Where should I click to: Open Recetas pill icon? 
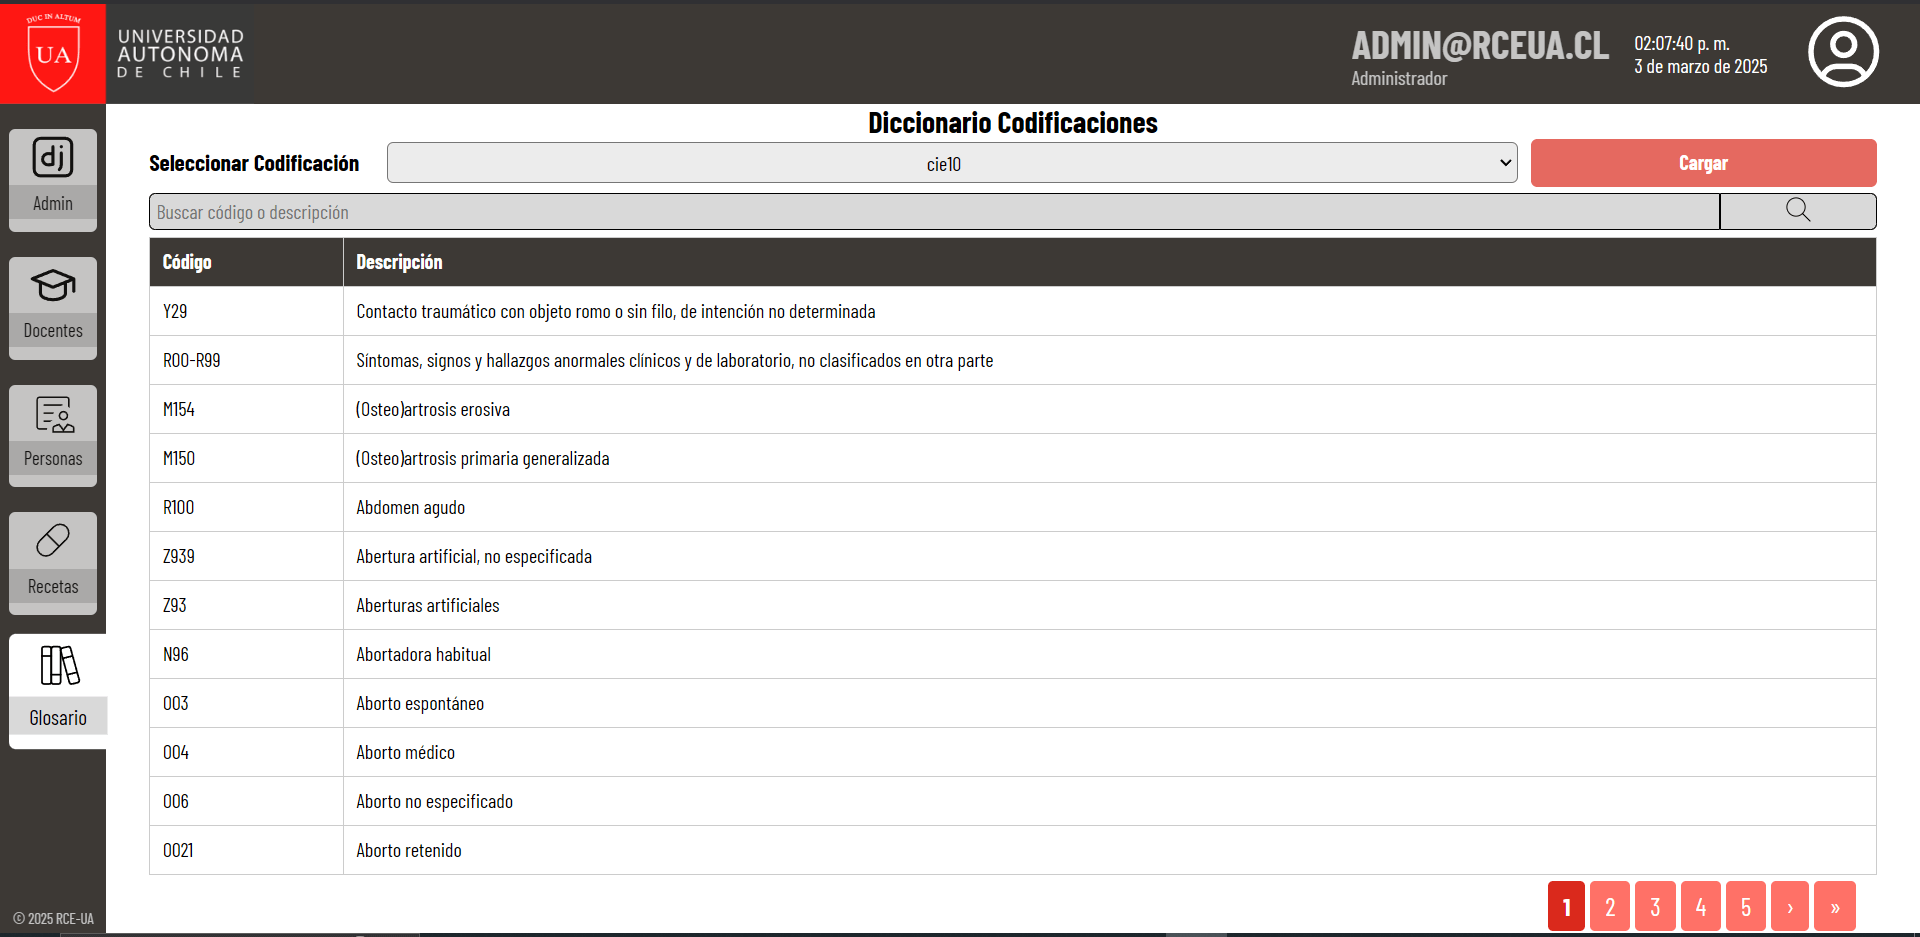click(53, 541)
